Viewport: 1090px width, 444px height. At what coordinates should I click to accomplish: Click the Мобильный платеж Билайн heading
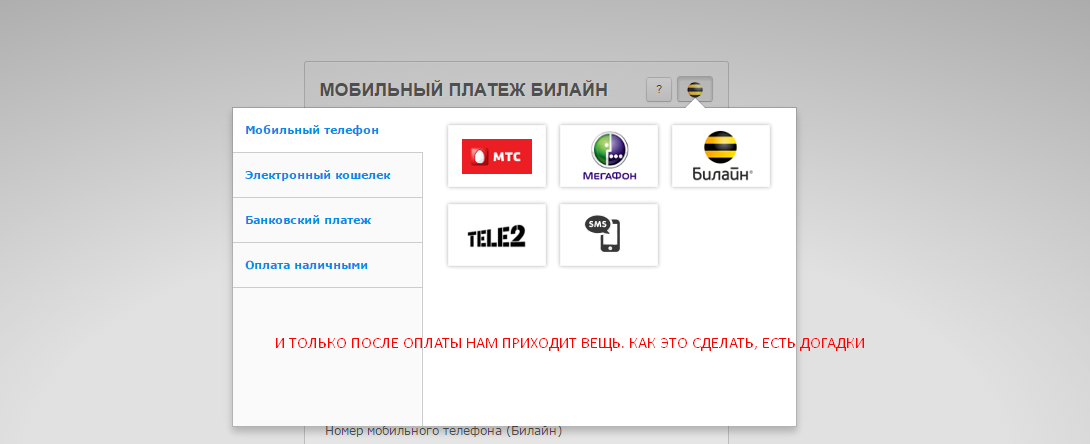(464, 90)
